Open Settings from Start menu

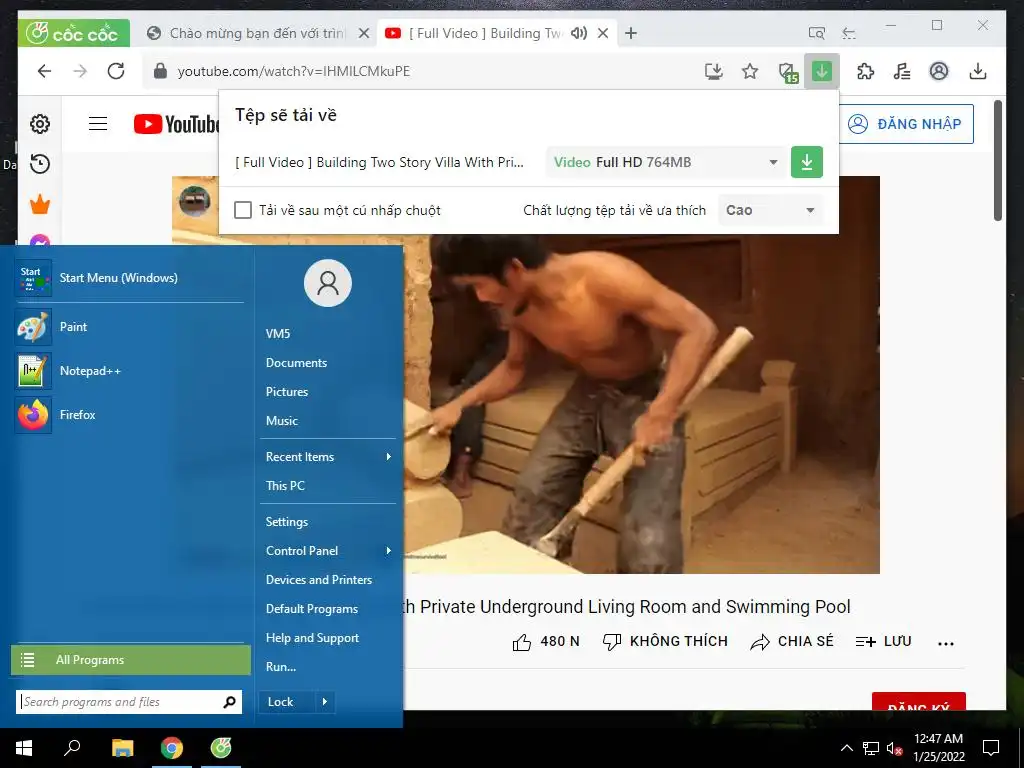point(287,522)
